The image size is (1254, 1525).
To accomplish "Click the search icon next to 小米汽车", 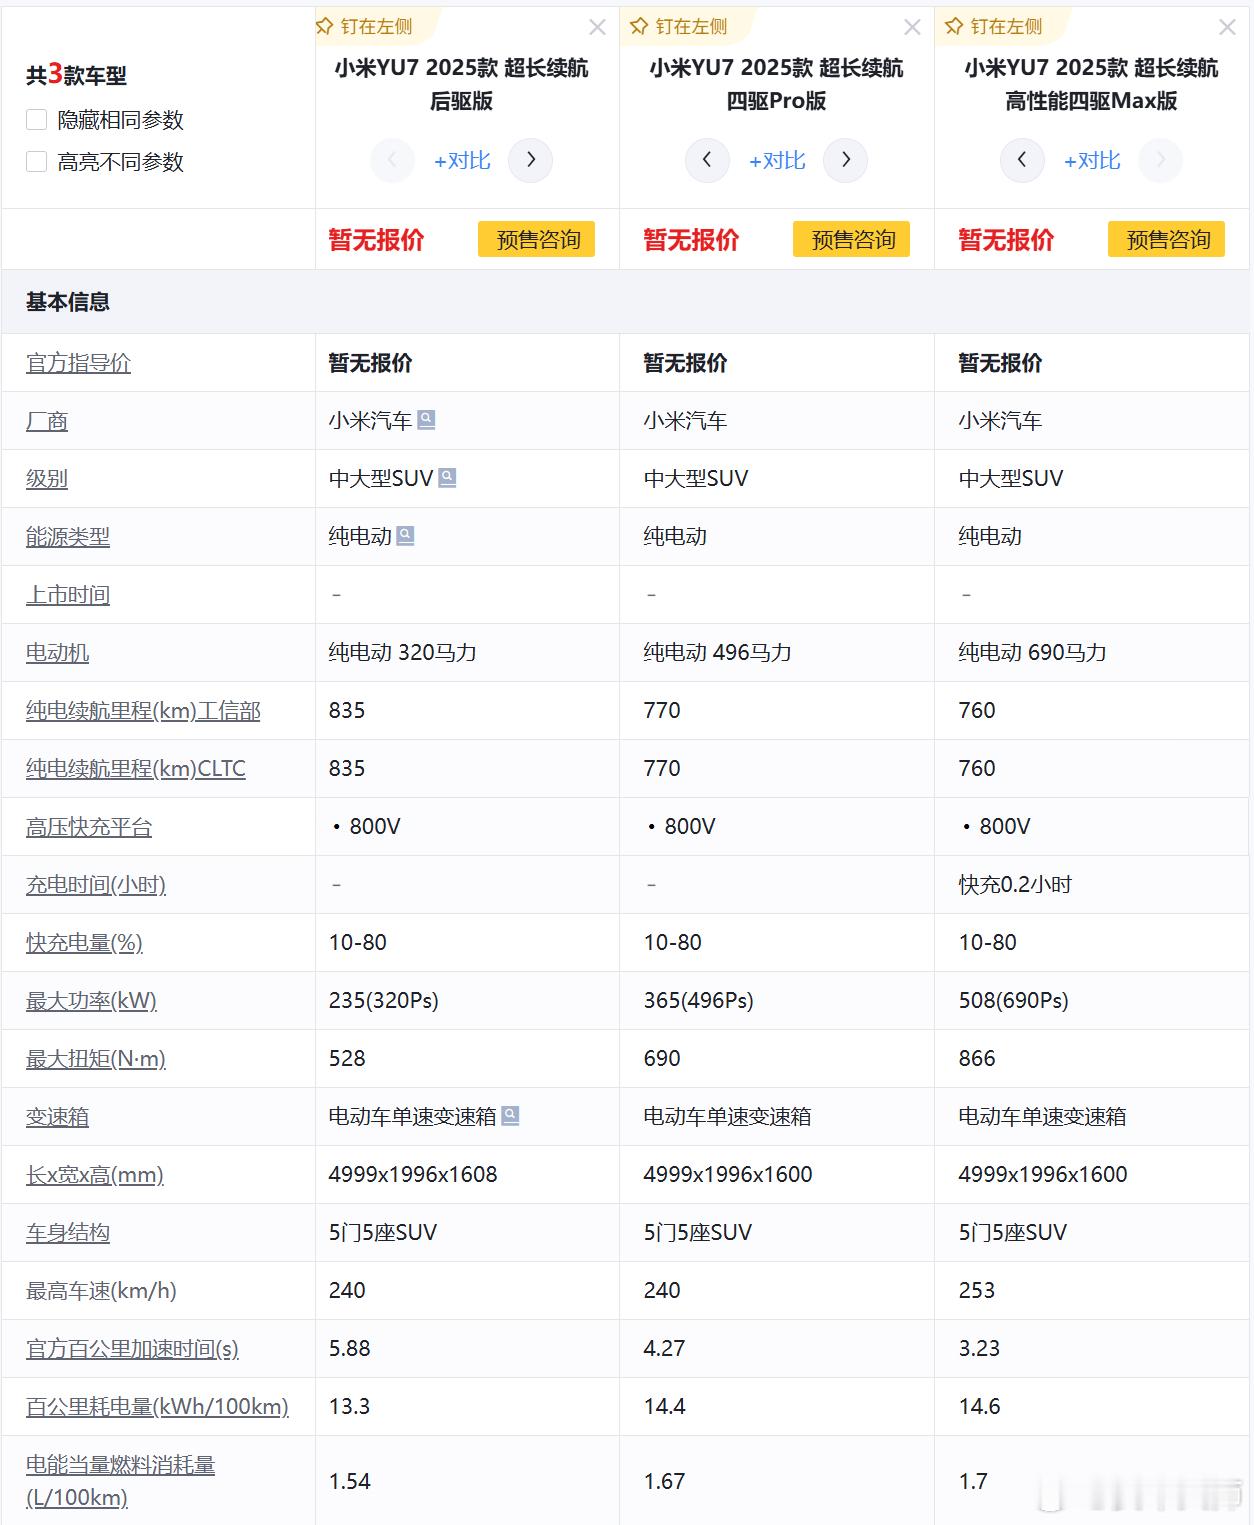I will tap(426, 420).
